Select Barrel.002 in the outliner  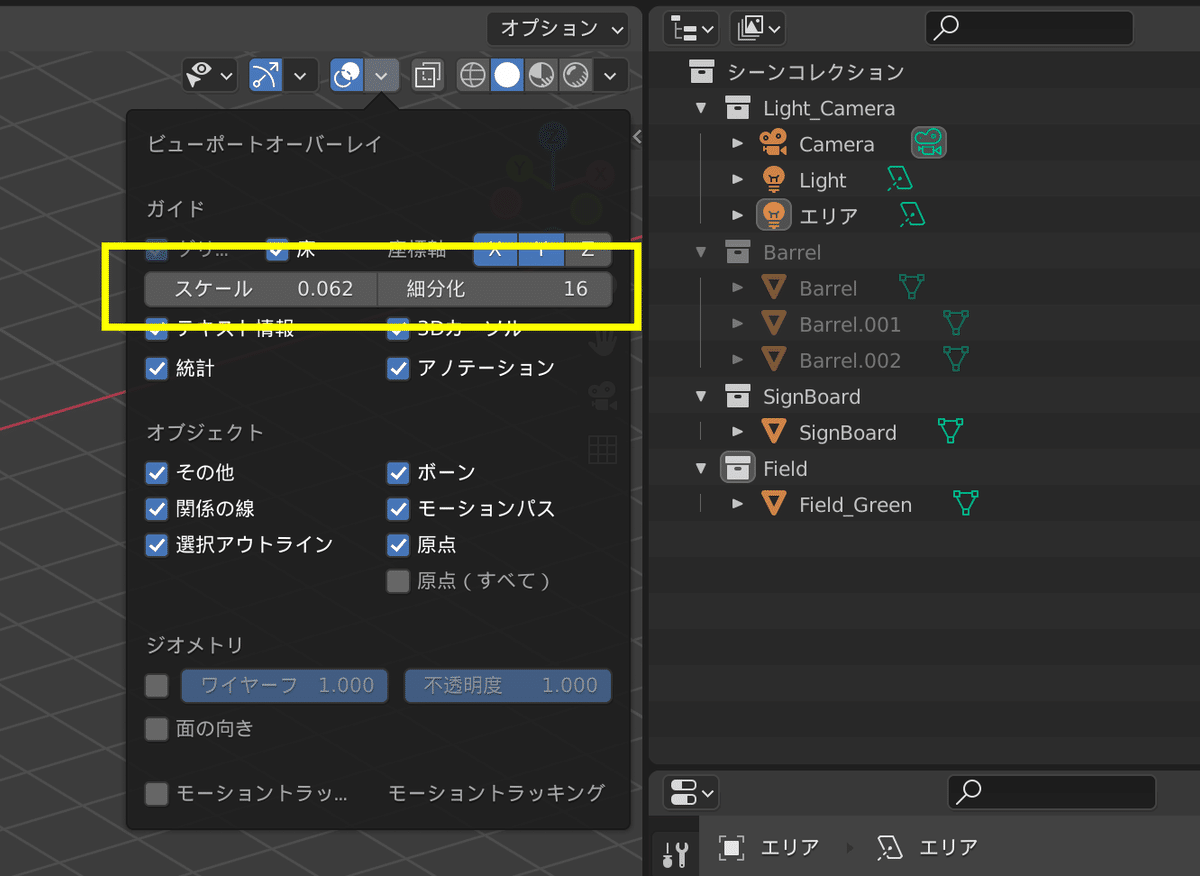(850, 360)
